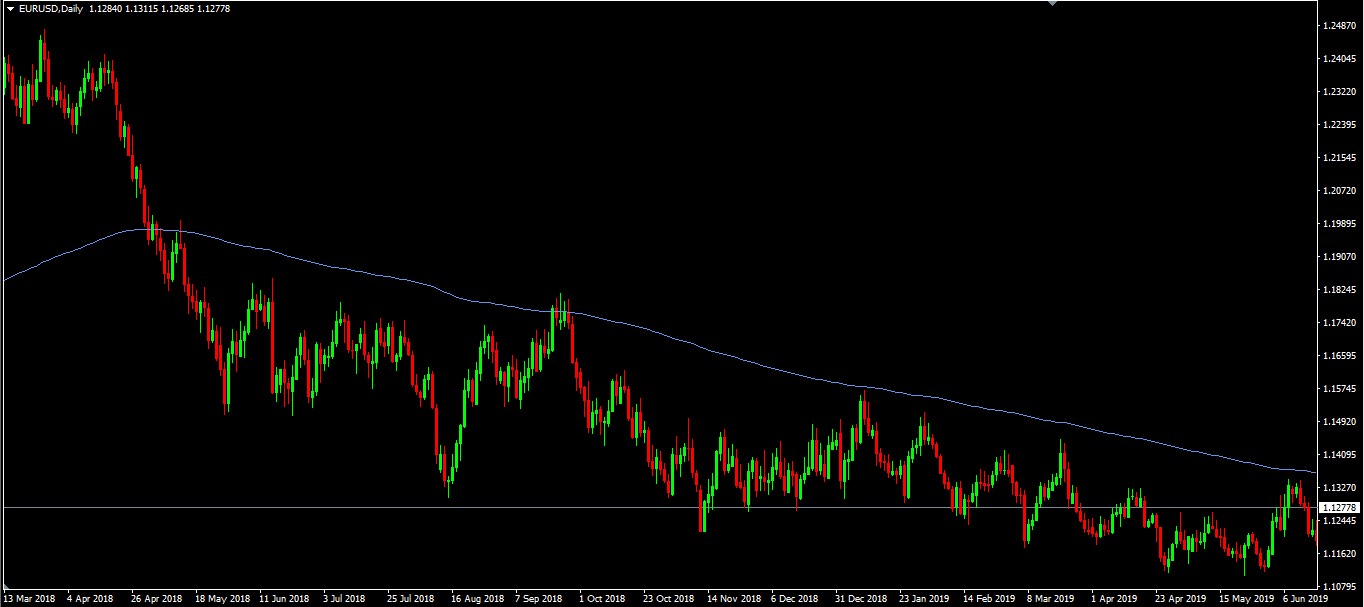Image resolution: width=1364 pixels, height=607 pixels.
Task: Click the 13 Mar 2018 date label
Action: (29, 599)
